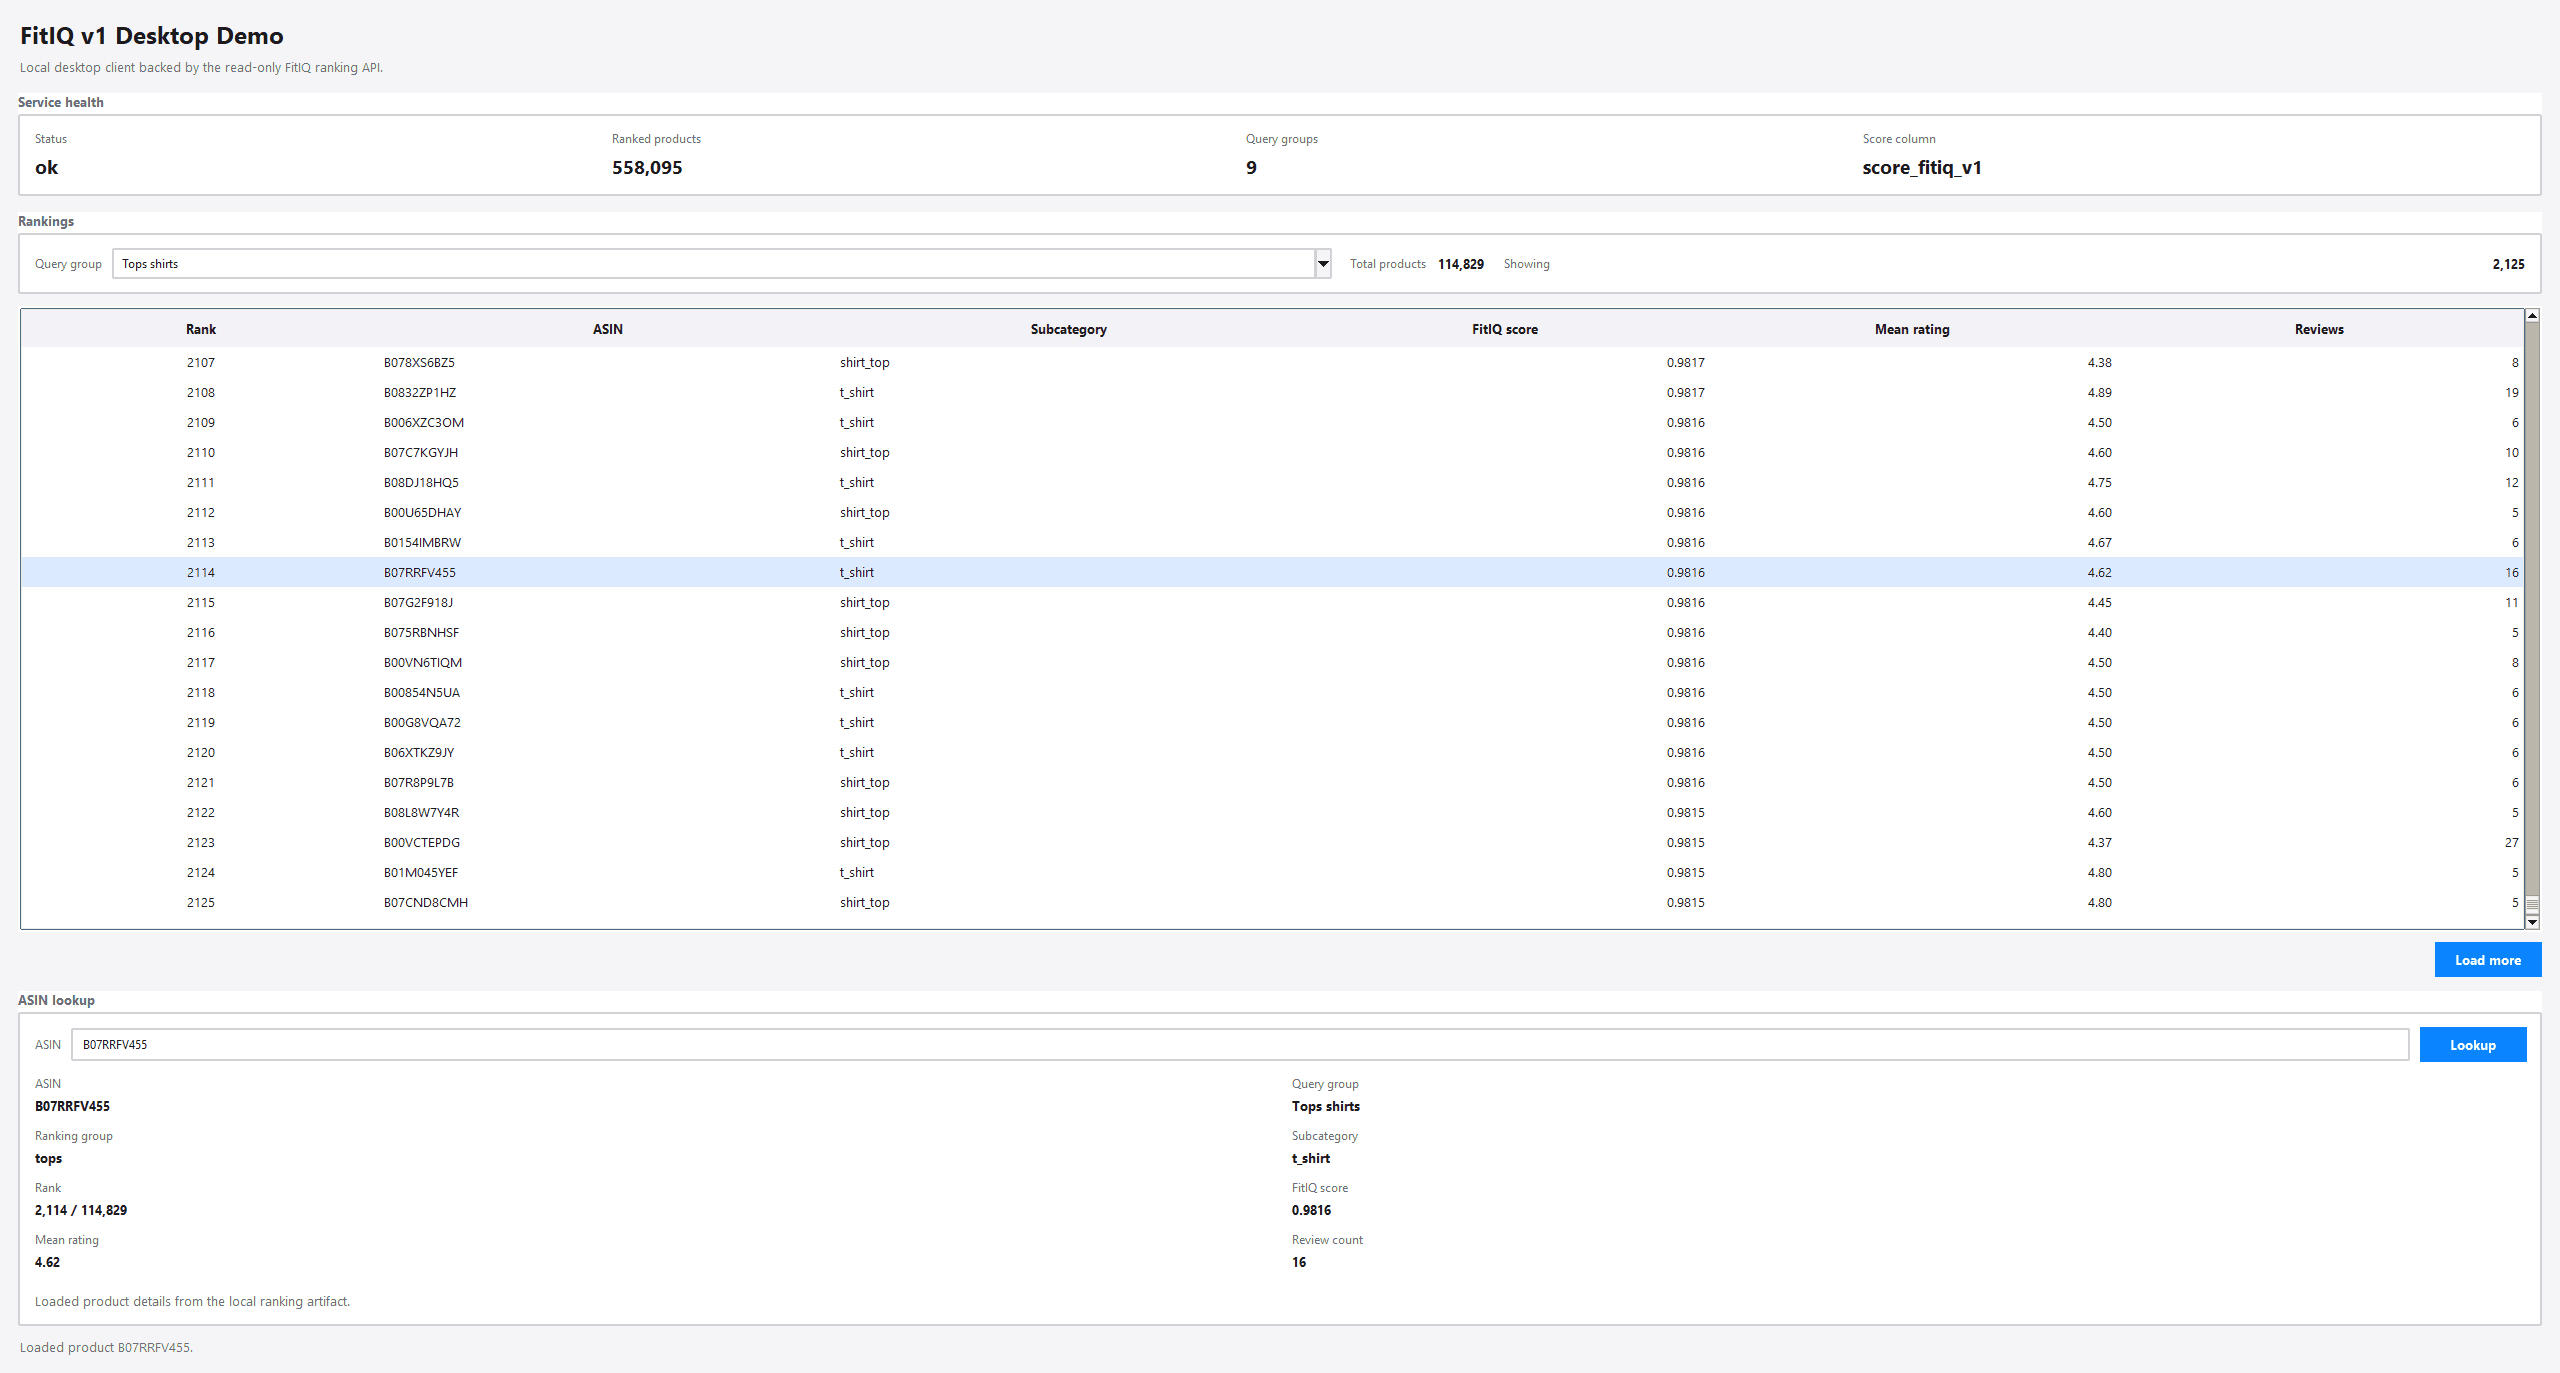Viewport: 2560px width, 1373px height.
Task: Select row with ASIN B00854N5UA
Action: tap(1272, 692)
